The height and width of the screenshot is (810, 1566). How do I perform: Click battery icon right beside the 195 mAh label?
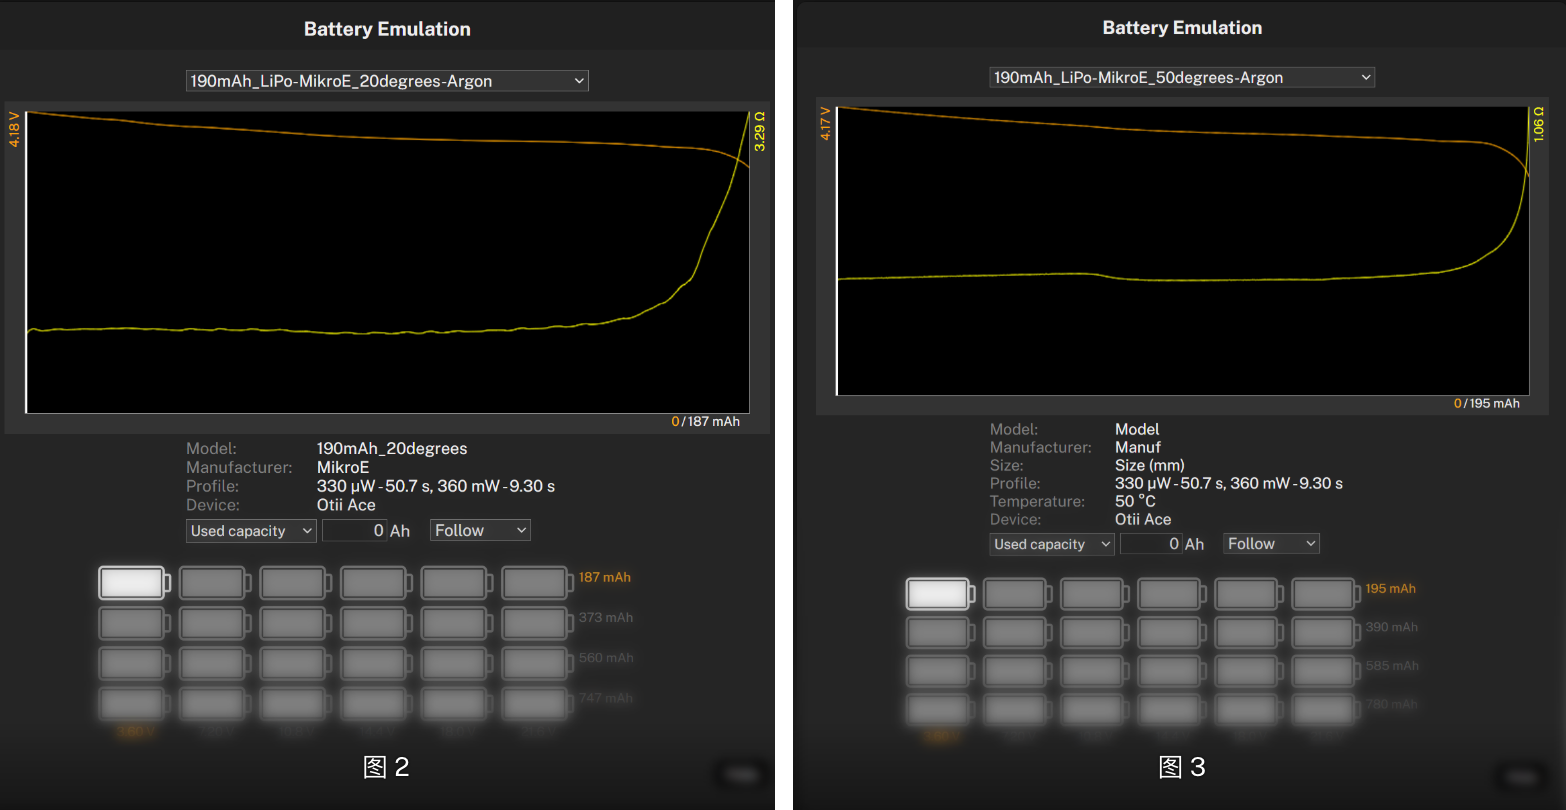pos(1326,594)
